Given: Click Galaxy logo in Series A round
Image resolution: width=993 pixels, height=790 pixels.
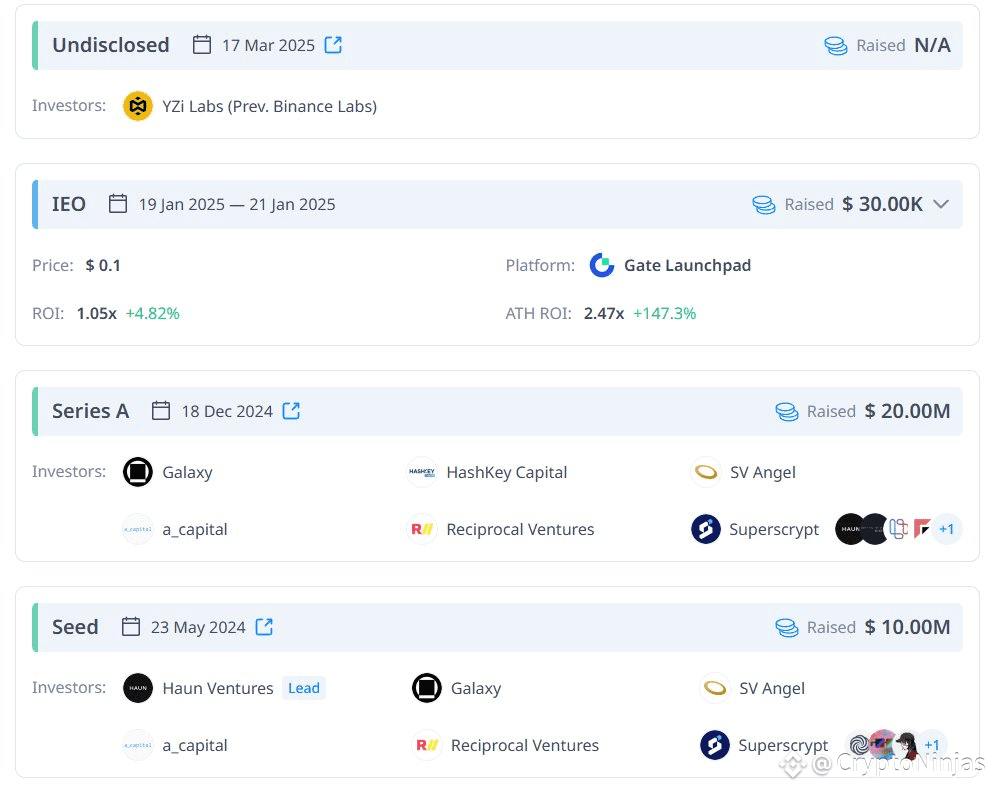Looking at the screenshot, I should (x=138, y=472).
